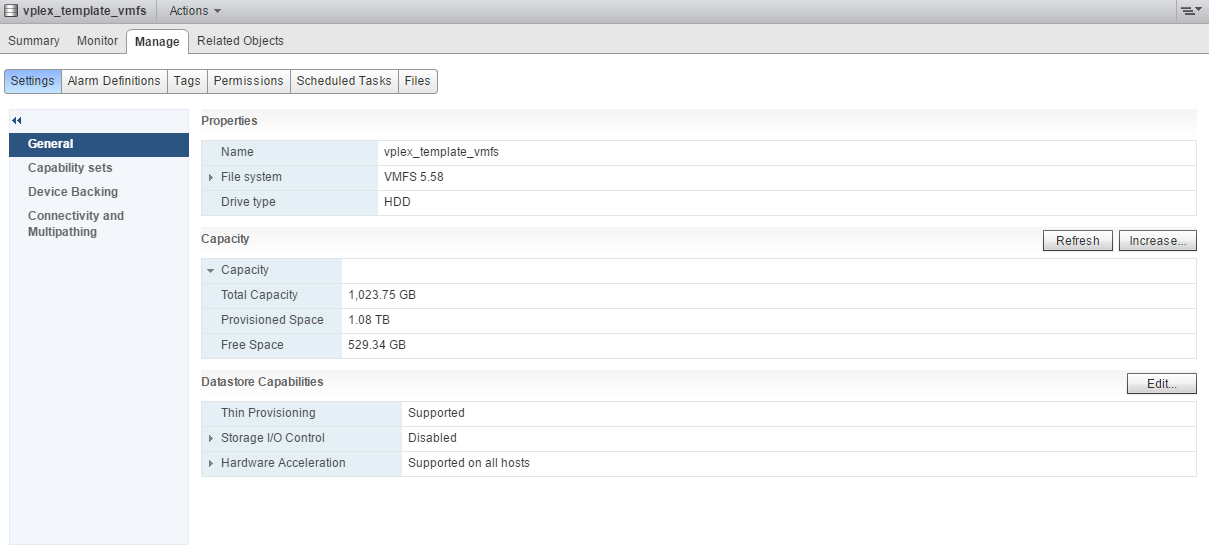Open the Monitor tab
Screen dimensions: 1209x548
coord(97,41)
